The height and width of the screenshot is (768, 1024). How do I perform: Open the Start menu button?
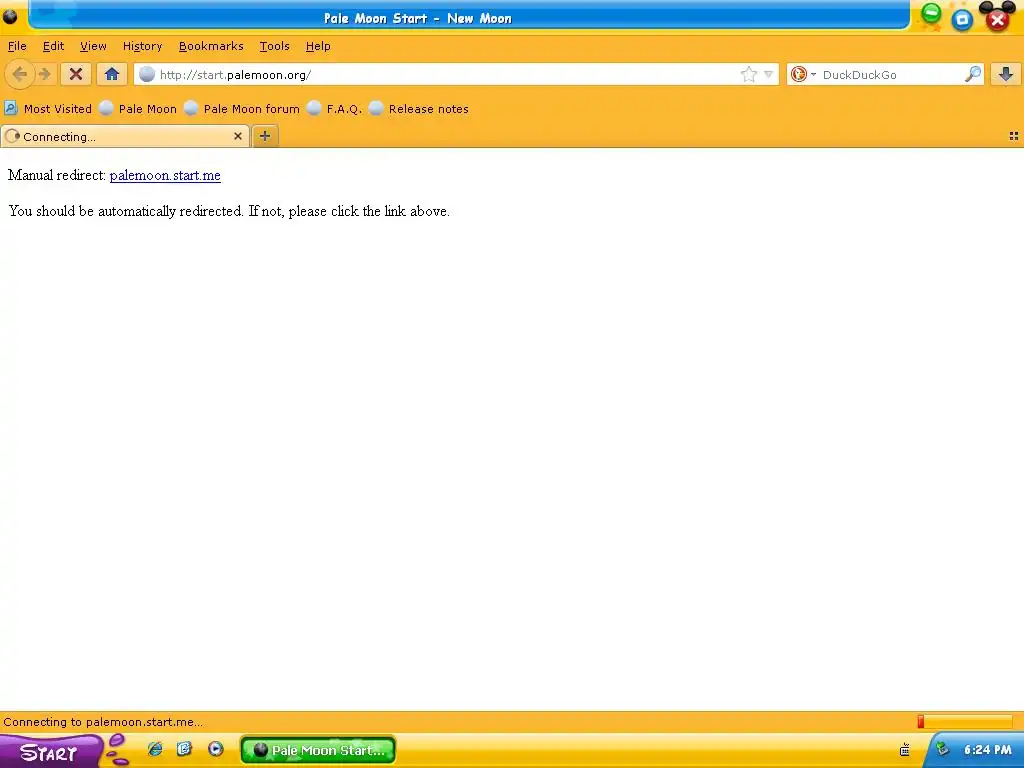[x=50, y=751]
